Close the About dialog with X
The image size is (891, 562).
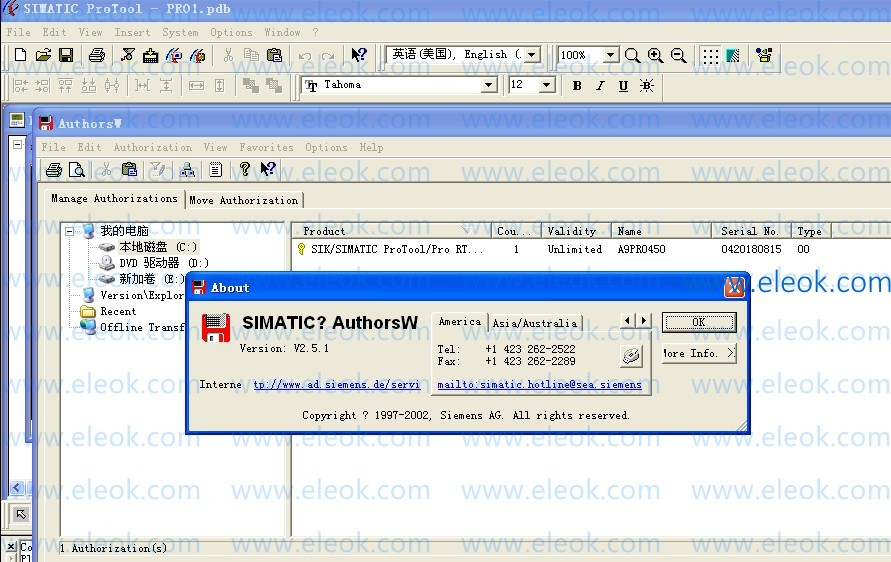click(x=734, y=287)
